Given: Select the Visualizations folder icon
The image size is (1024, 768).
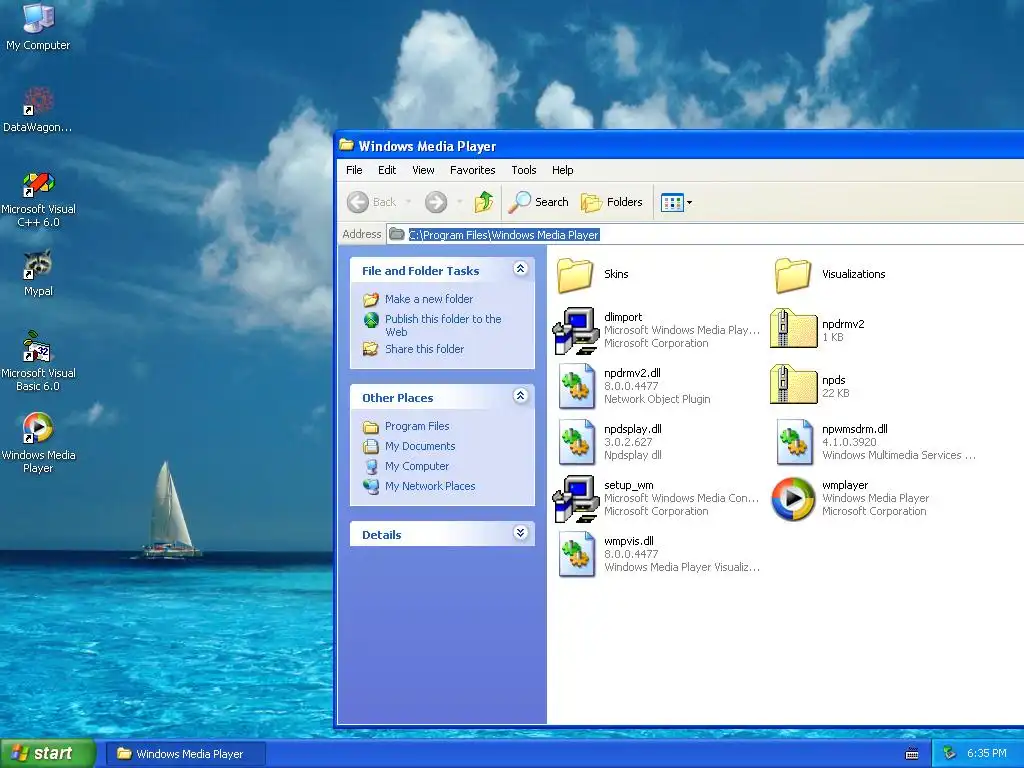Looking at the screenshot, I should tap(793, 274).
